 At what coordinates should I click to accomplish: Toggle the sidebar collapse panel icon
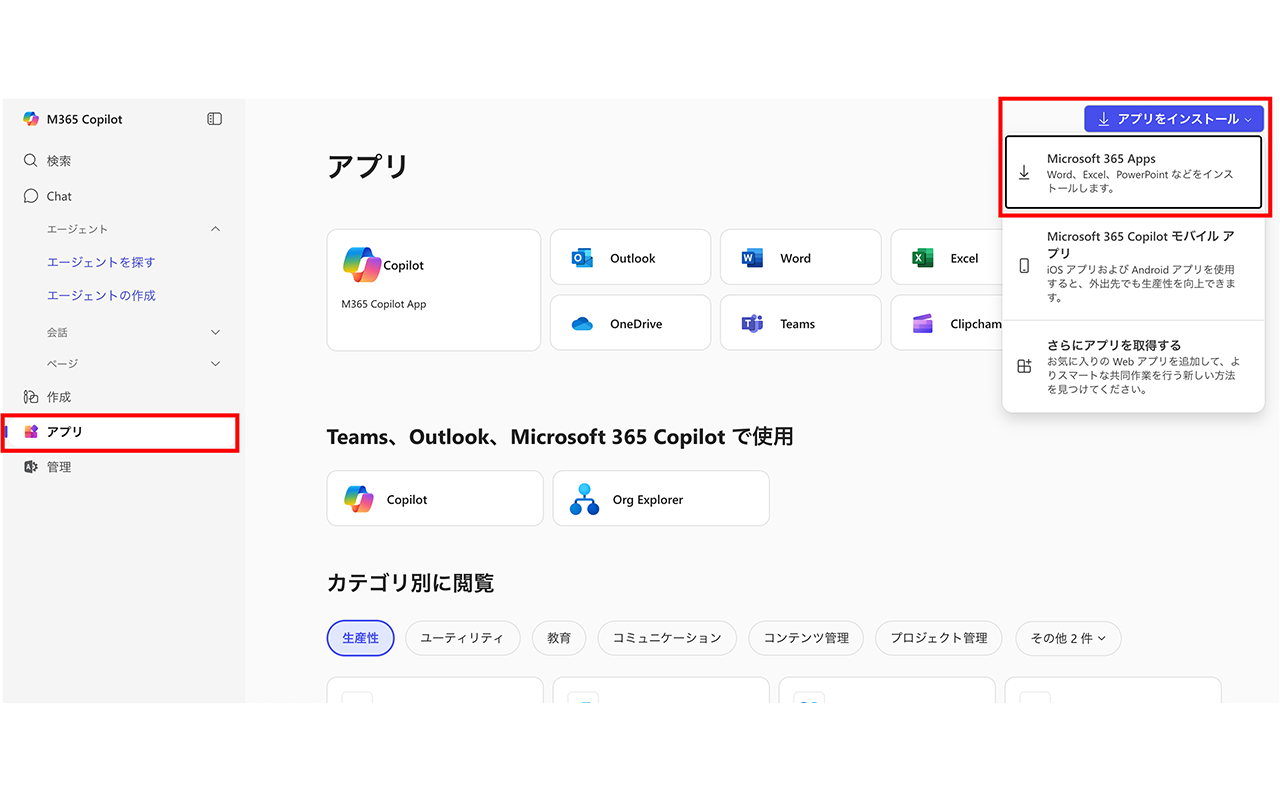pyautogui.click(x=214, y=119)
